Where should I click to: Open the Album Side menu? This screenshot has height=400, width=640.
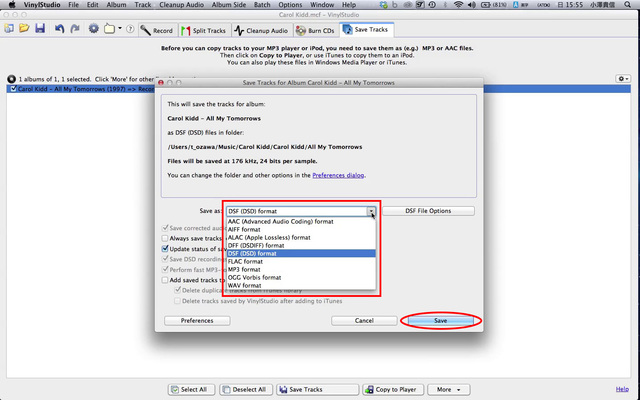point(229,5)
